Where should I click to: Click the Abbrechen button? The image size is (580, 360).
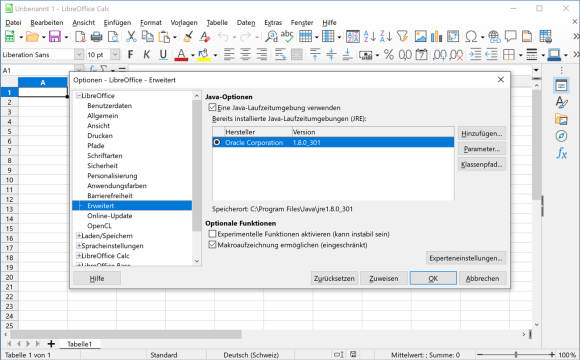[482, 278]
